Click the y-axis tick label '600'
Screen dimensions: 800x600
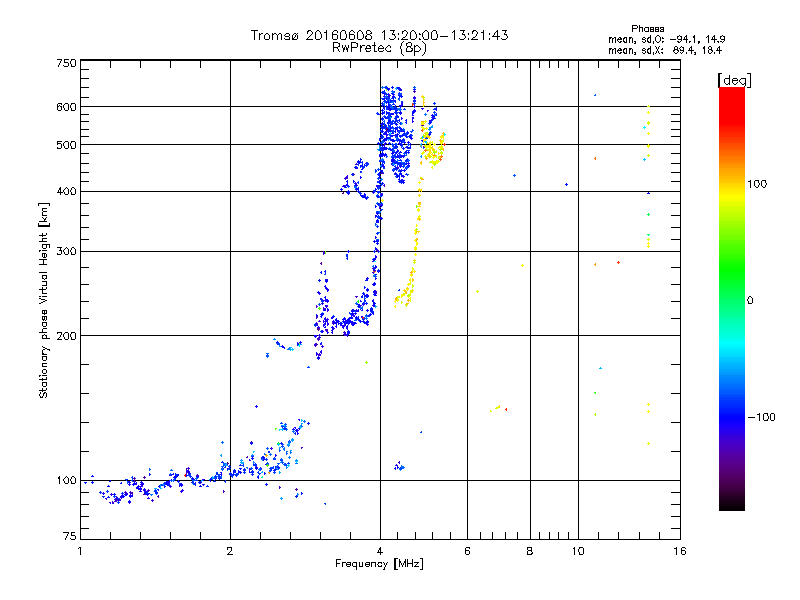(66, 107)
